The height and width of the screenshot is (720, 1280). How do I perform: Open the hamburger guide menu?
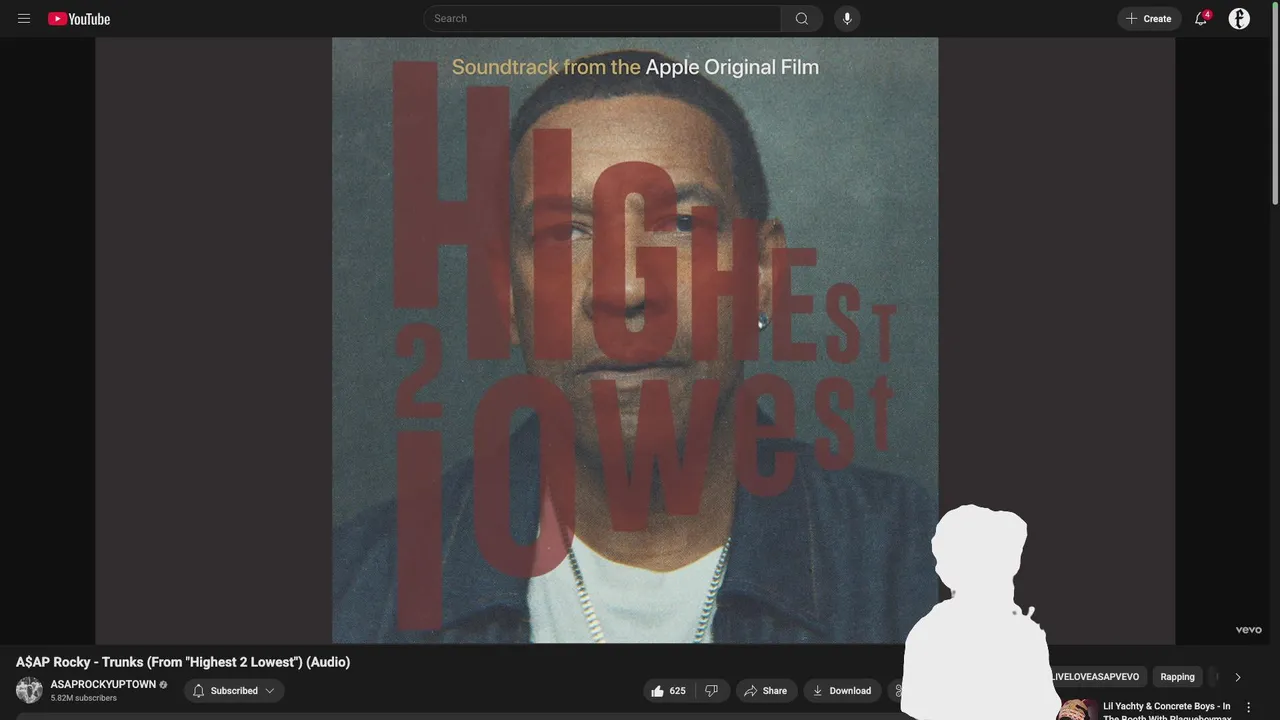click(x=24, y=19)
